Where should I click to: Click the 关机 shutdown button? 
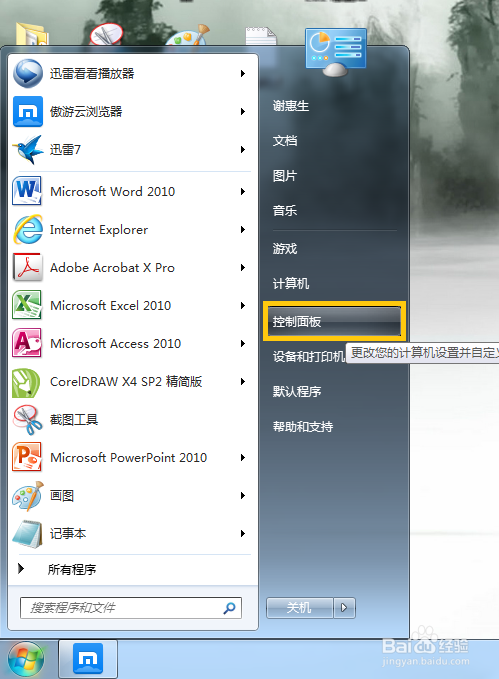299,608
